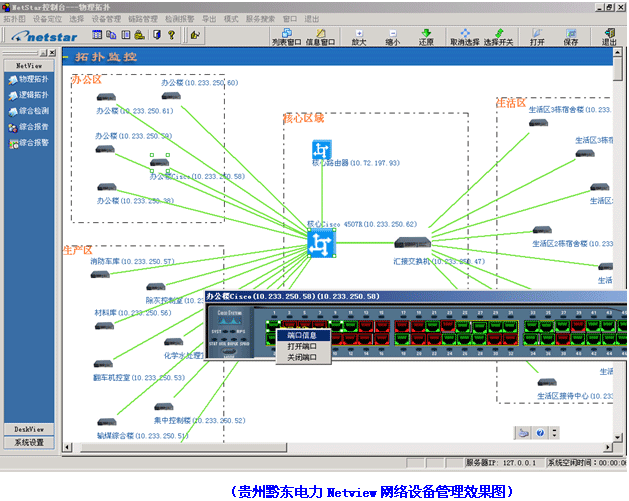Click the netstar logo
This screenshot has width=629, height=501.
(44, 37)
